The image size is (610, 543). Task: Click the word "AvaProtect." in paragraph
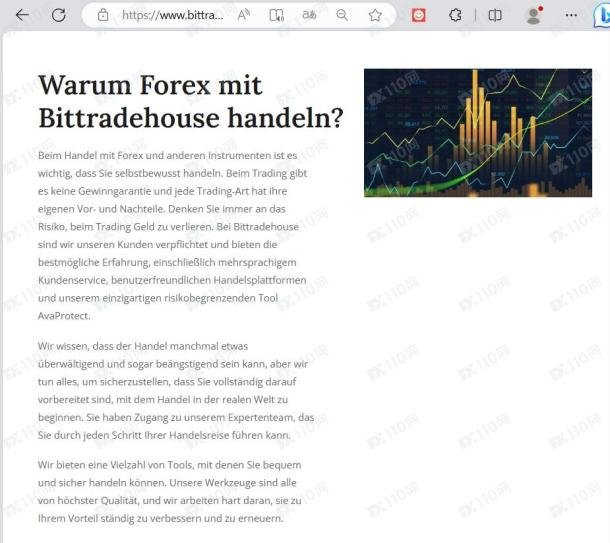(x=64, y=316)
